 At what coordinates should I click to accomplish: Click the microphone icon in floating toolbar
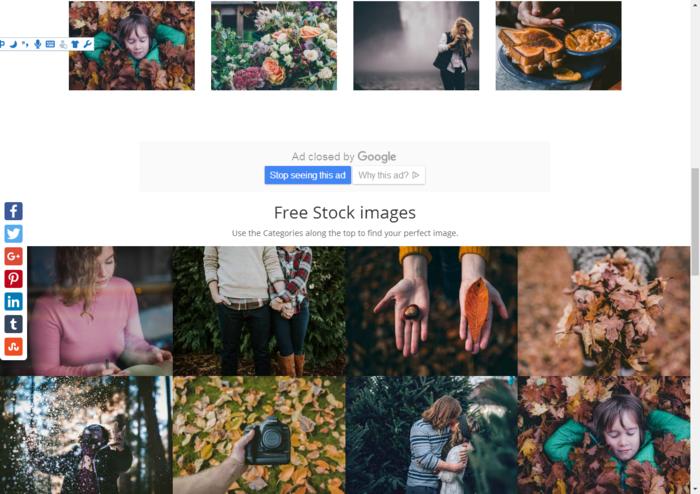[x=38, y=44]
